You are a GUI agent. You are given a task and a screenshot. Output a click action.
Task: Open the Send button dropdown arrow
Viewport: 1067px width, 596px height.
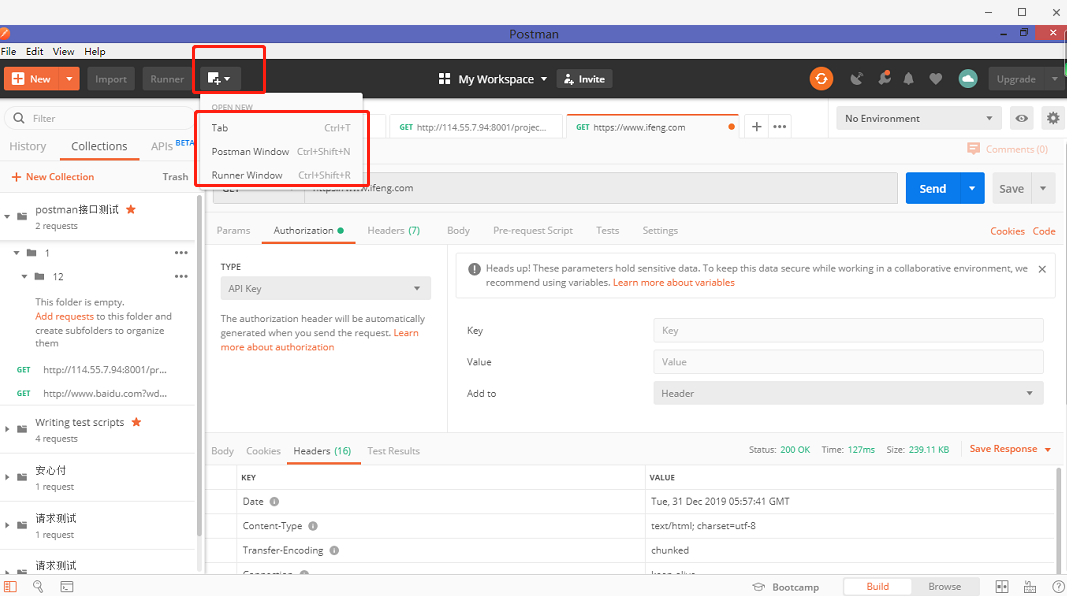pyautogui.click(x=972, y=188)
